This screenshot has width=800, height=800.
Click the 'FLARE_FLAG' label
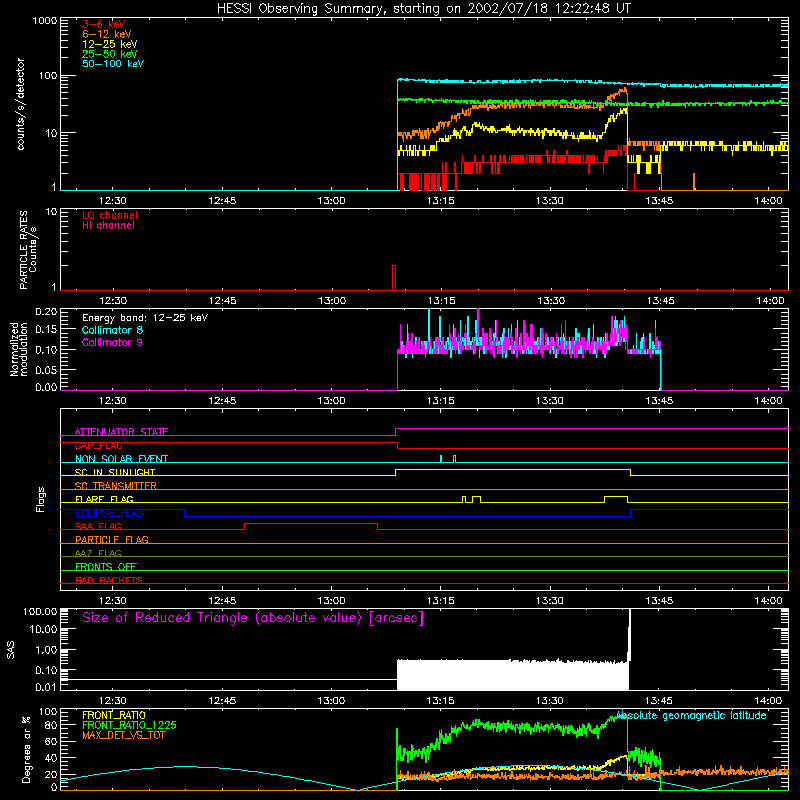[x=104, y=499]
